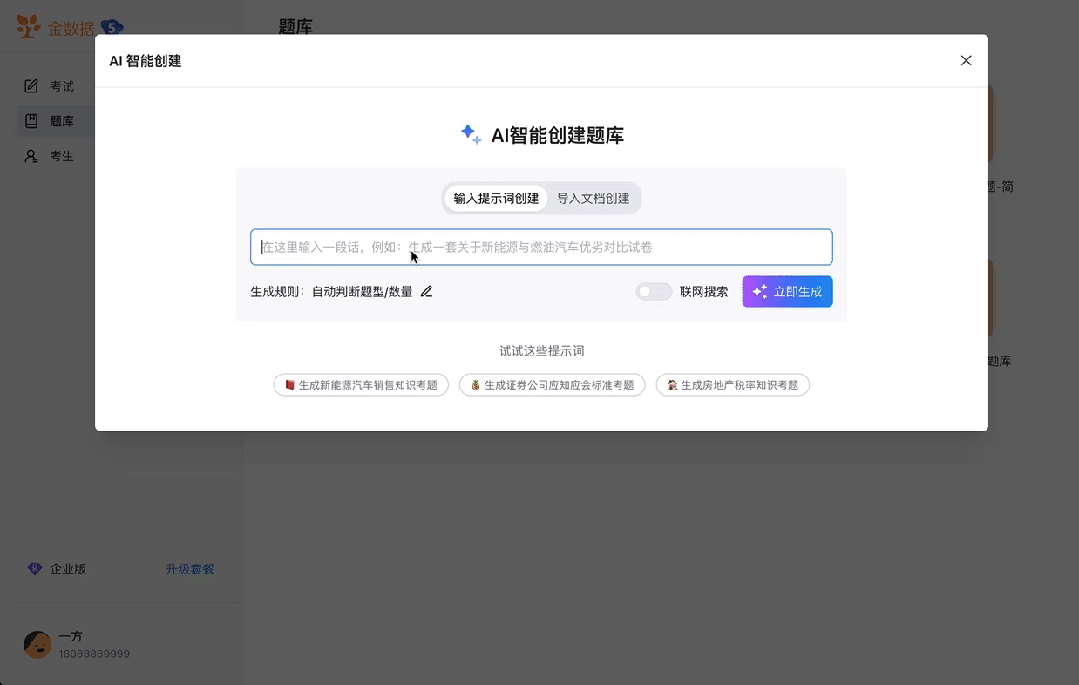The height and width of the screenshot is (685, 1079).
Task: Select the 输入提示词创建 tab
Action: tap(495, 198)
